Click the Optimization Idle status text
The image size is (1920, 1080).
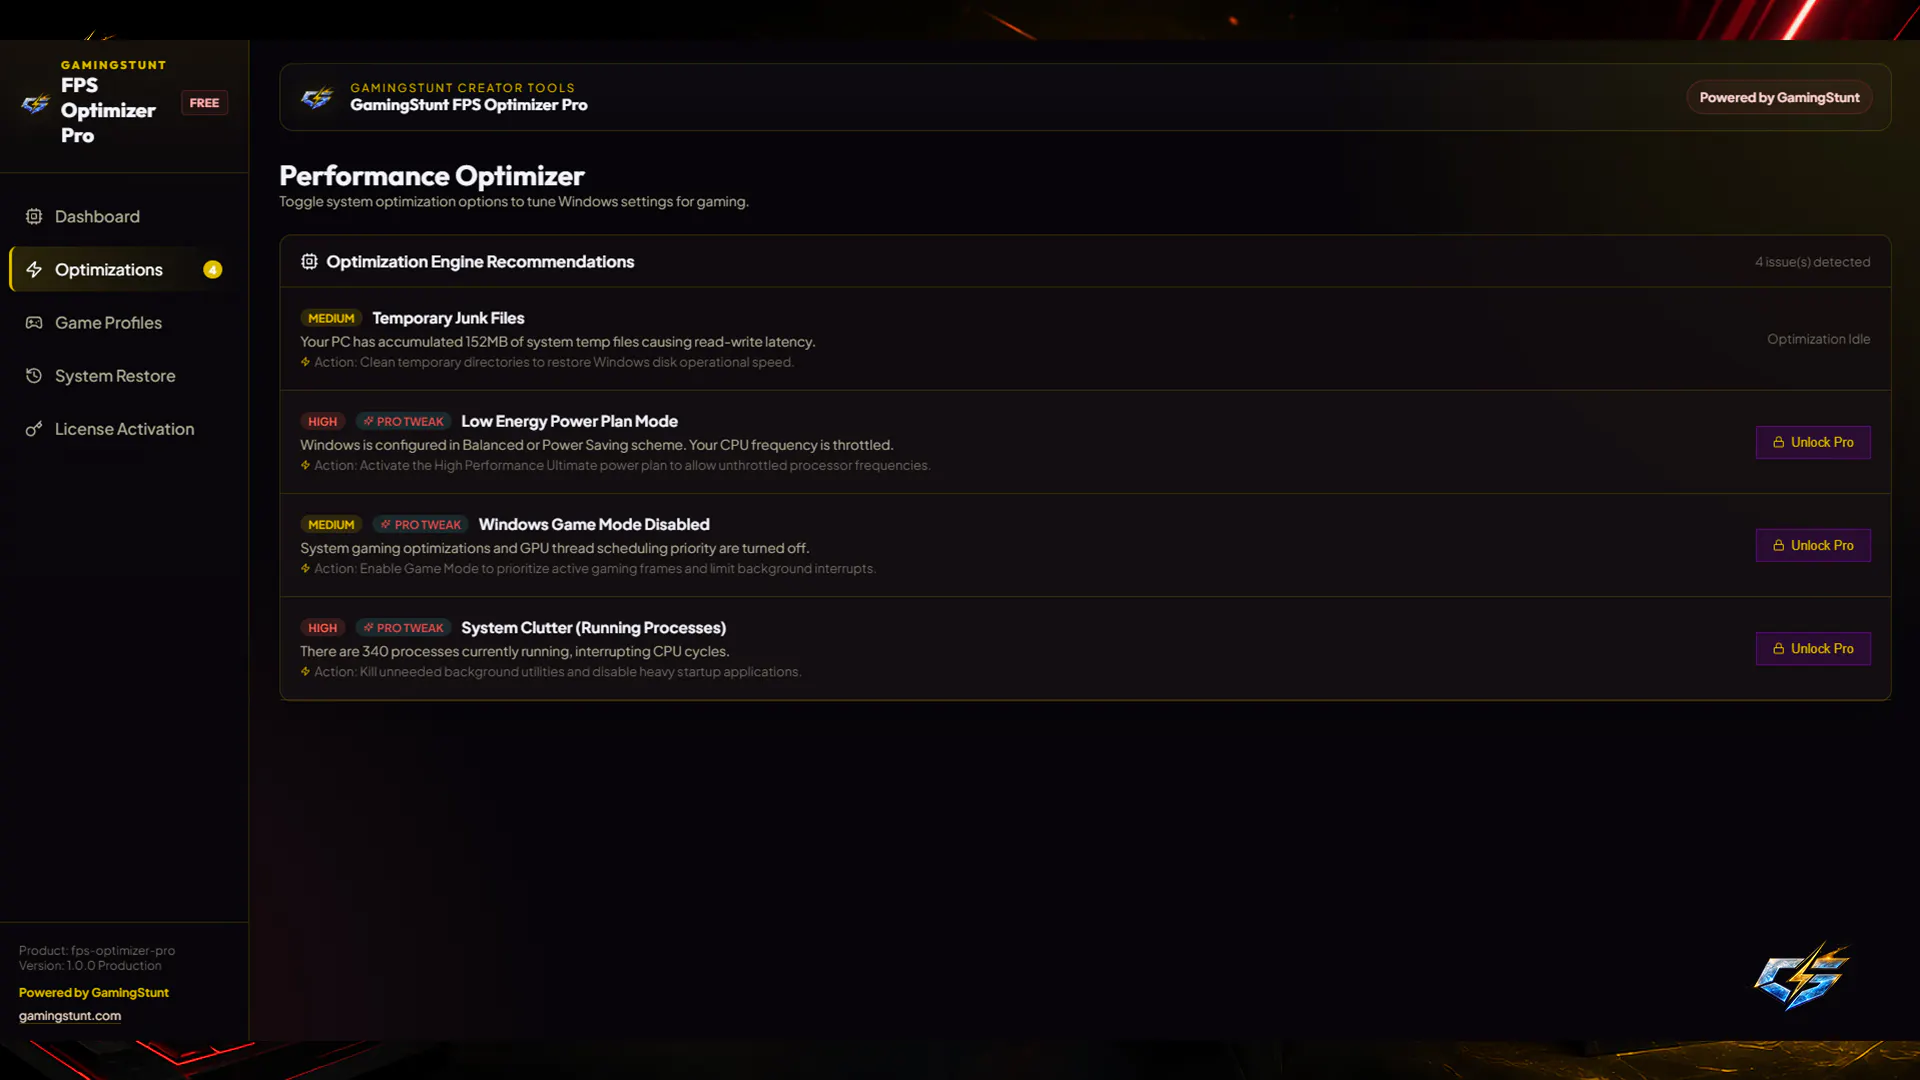1818,339
